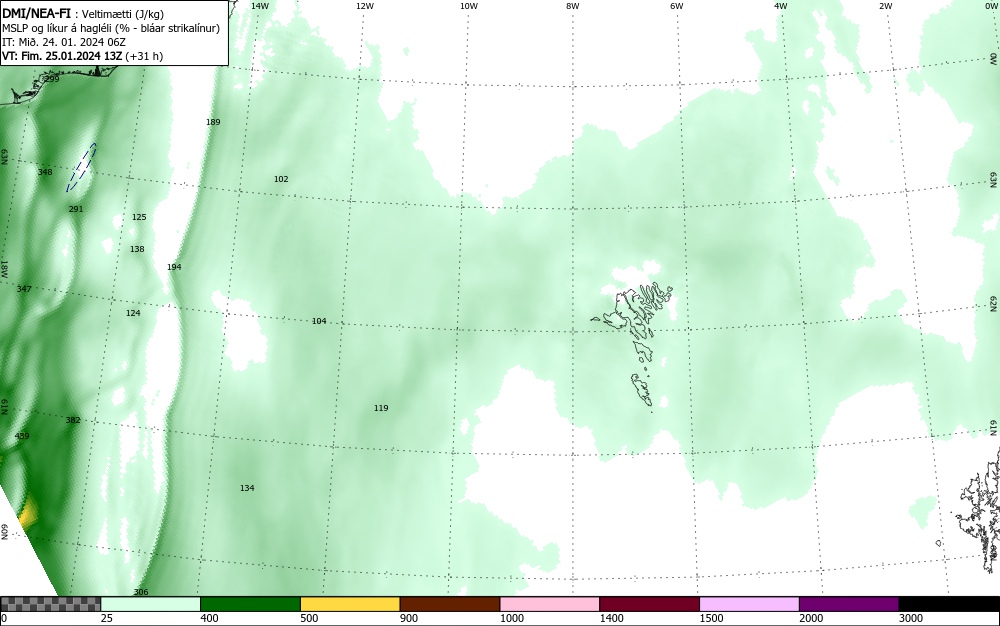The width and height of the screenshot is (1000, 626).
Task: Select the black above-3000 legend swatch
Action: (x=949, y=604)
